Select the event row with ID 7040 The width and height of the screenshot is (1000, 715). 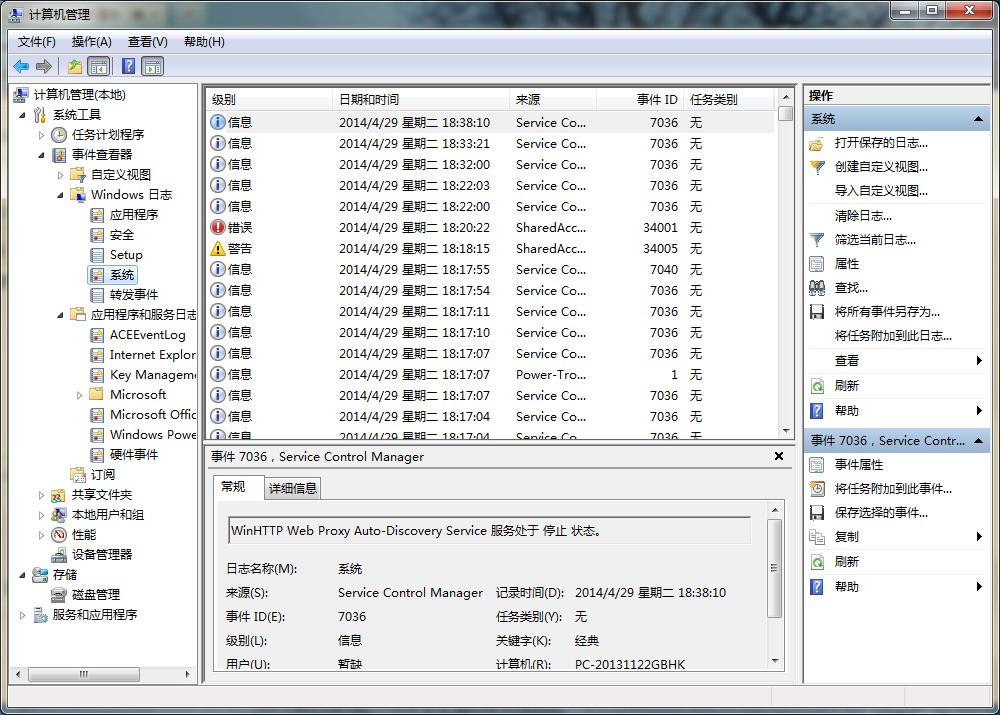point(490,269)
